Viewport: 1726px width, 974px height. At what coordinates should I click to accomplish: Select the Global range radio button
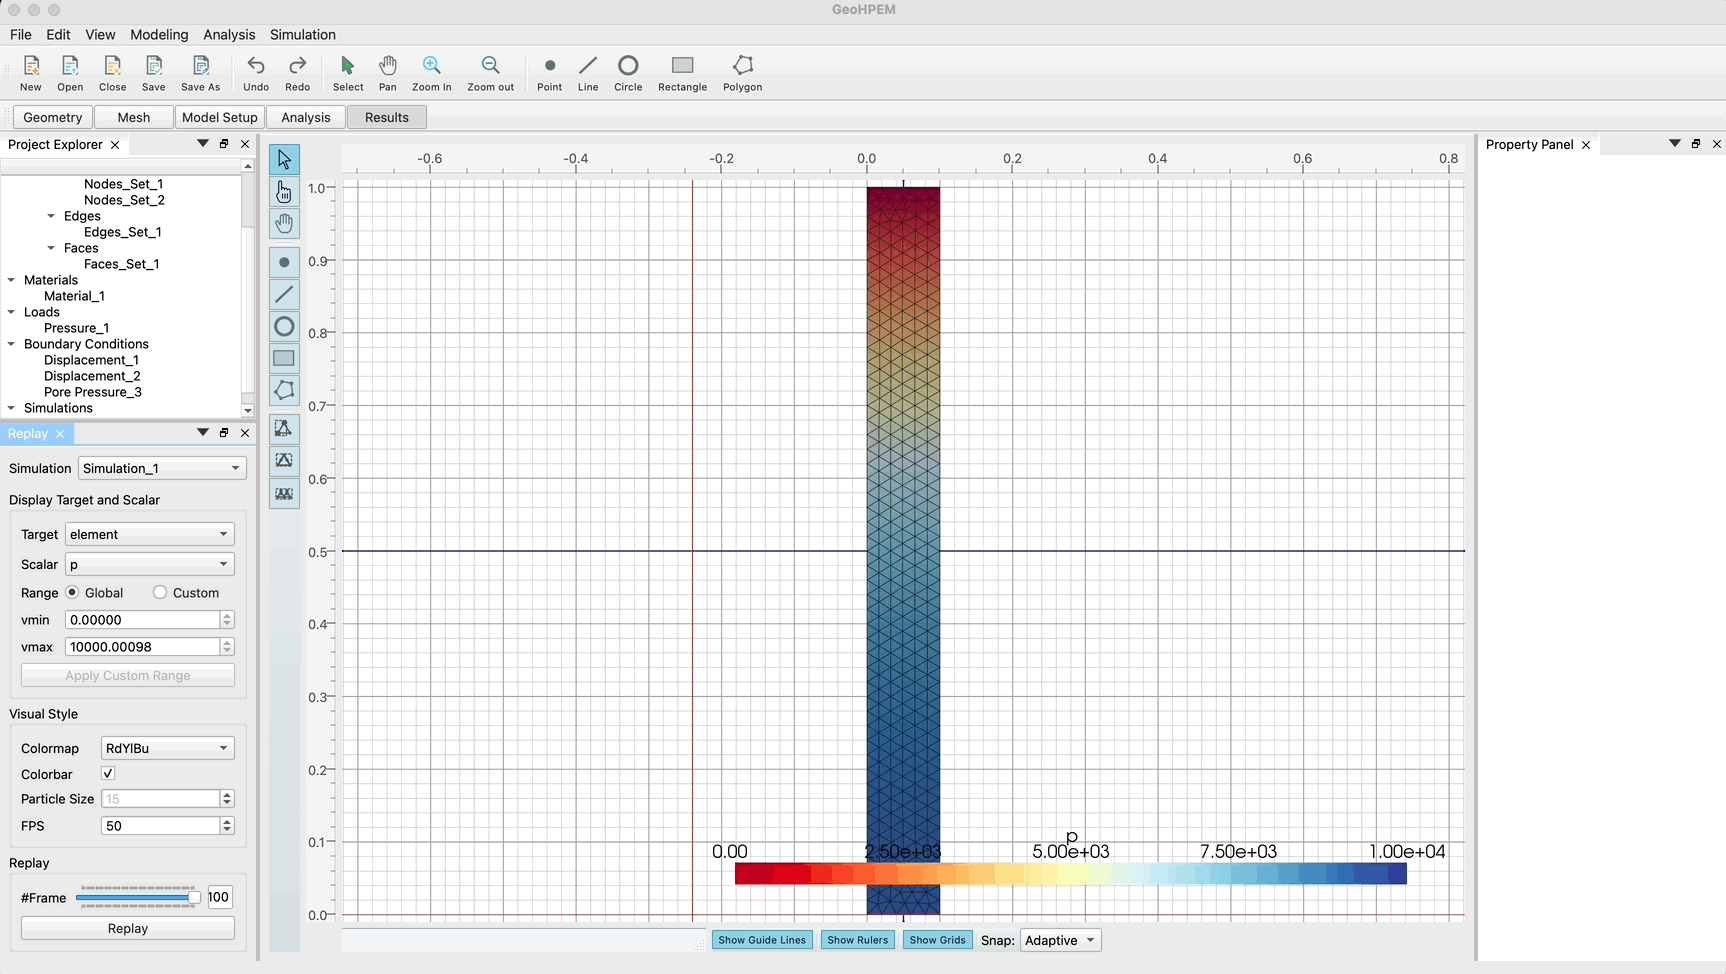coord(73,593)
